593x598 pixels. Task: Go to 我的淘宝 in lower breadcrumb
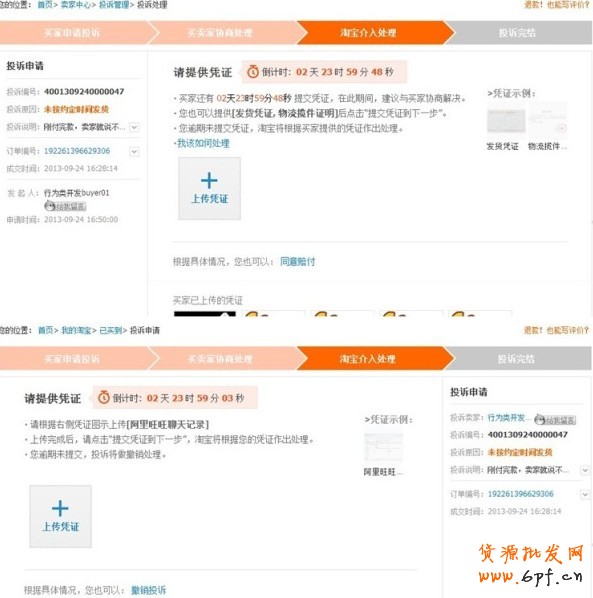tap(76, 330)
